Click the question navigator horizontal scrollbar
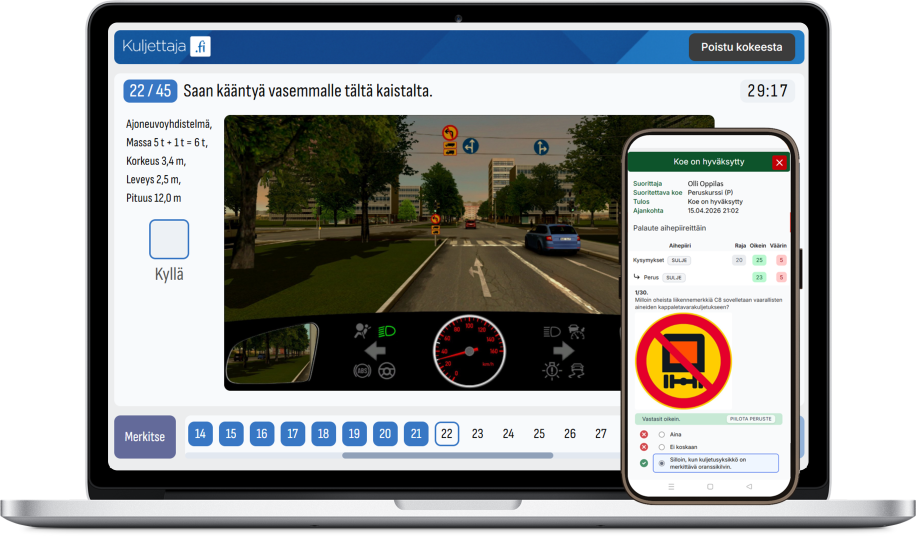 447,456
